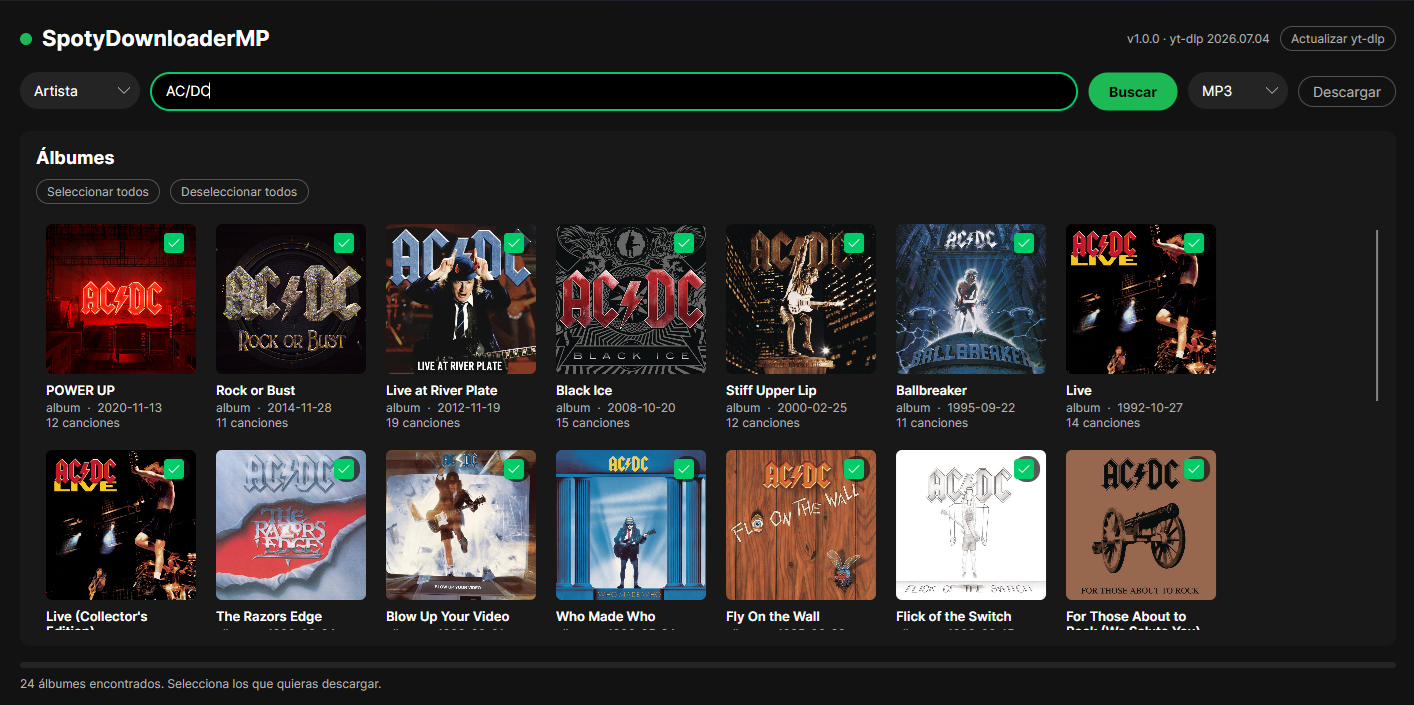Open the Artista search type dropdown
Screen dimensions: 1414x705
(80, 91)
